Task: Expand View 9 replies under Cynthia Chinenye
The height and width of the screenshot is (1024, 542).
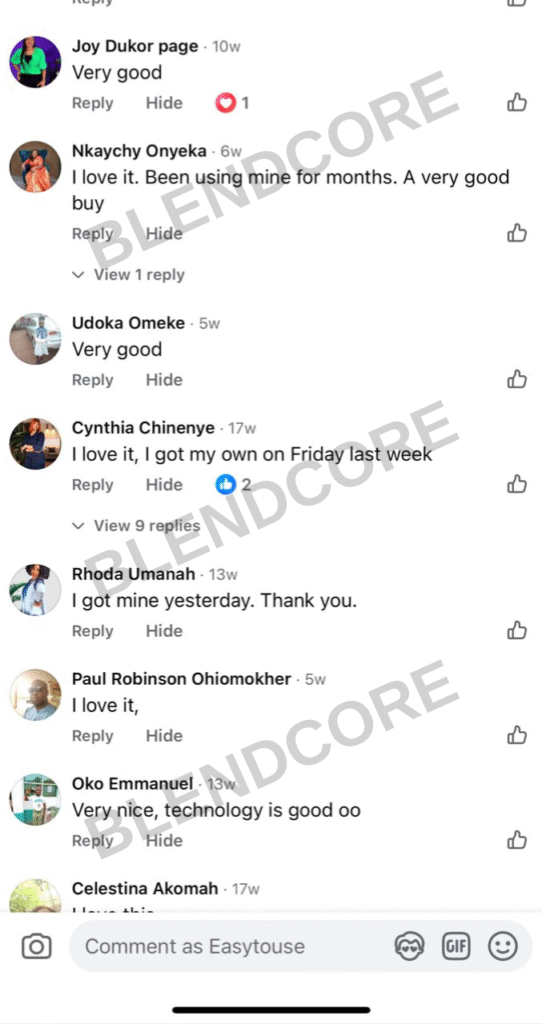Action: click(x=136, y=526)
